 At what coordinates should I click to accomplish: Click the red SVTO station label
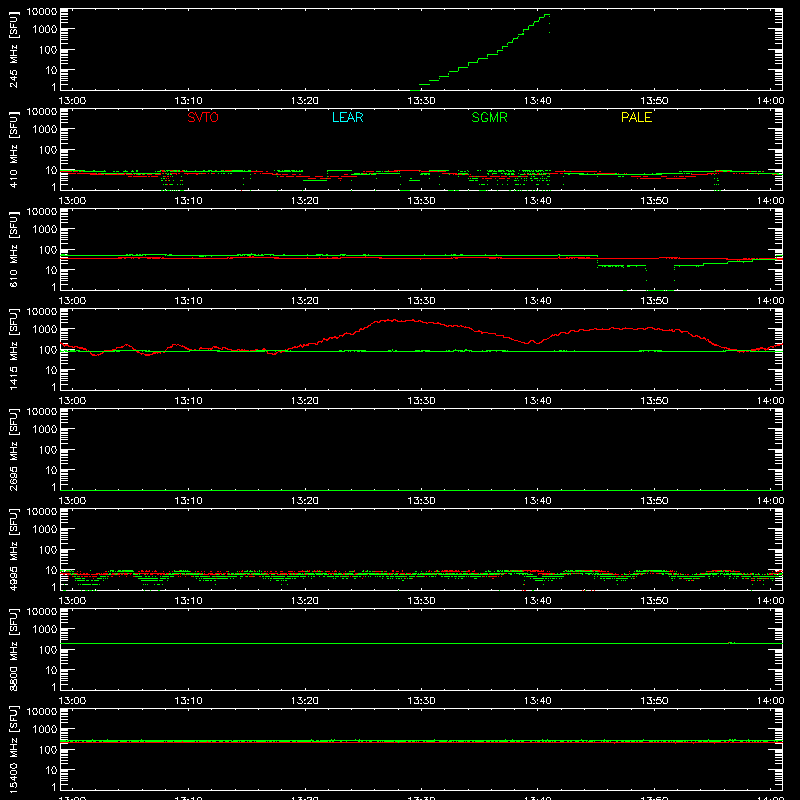point(203,117)
